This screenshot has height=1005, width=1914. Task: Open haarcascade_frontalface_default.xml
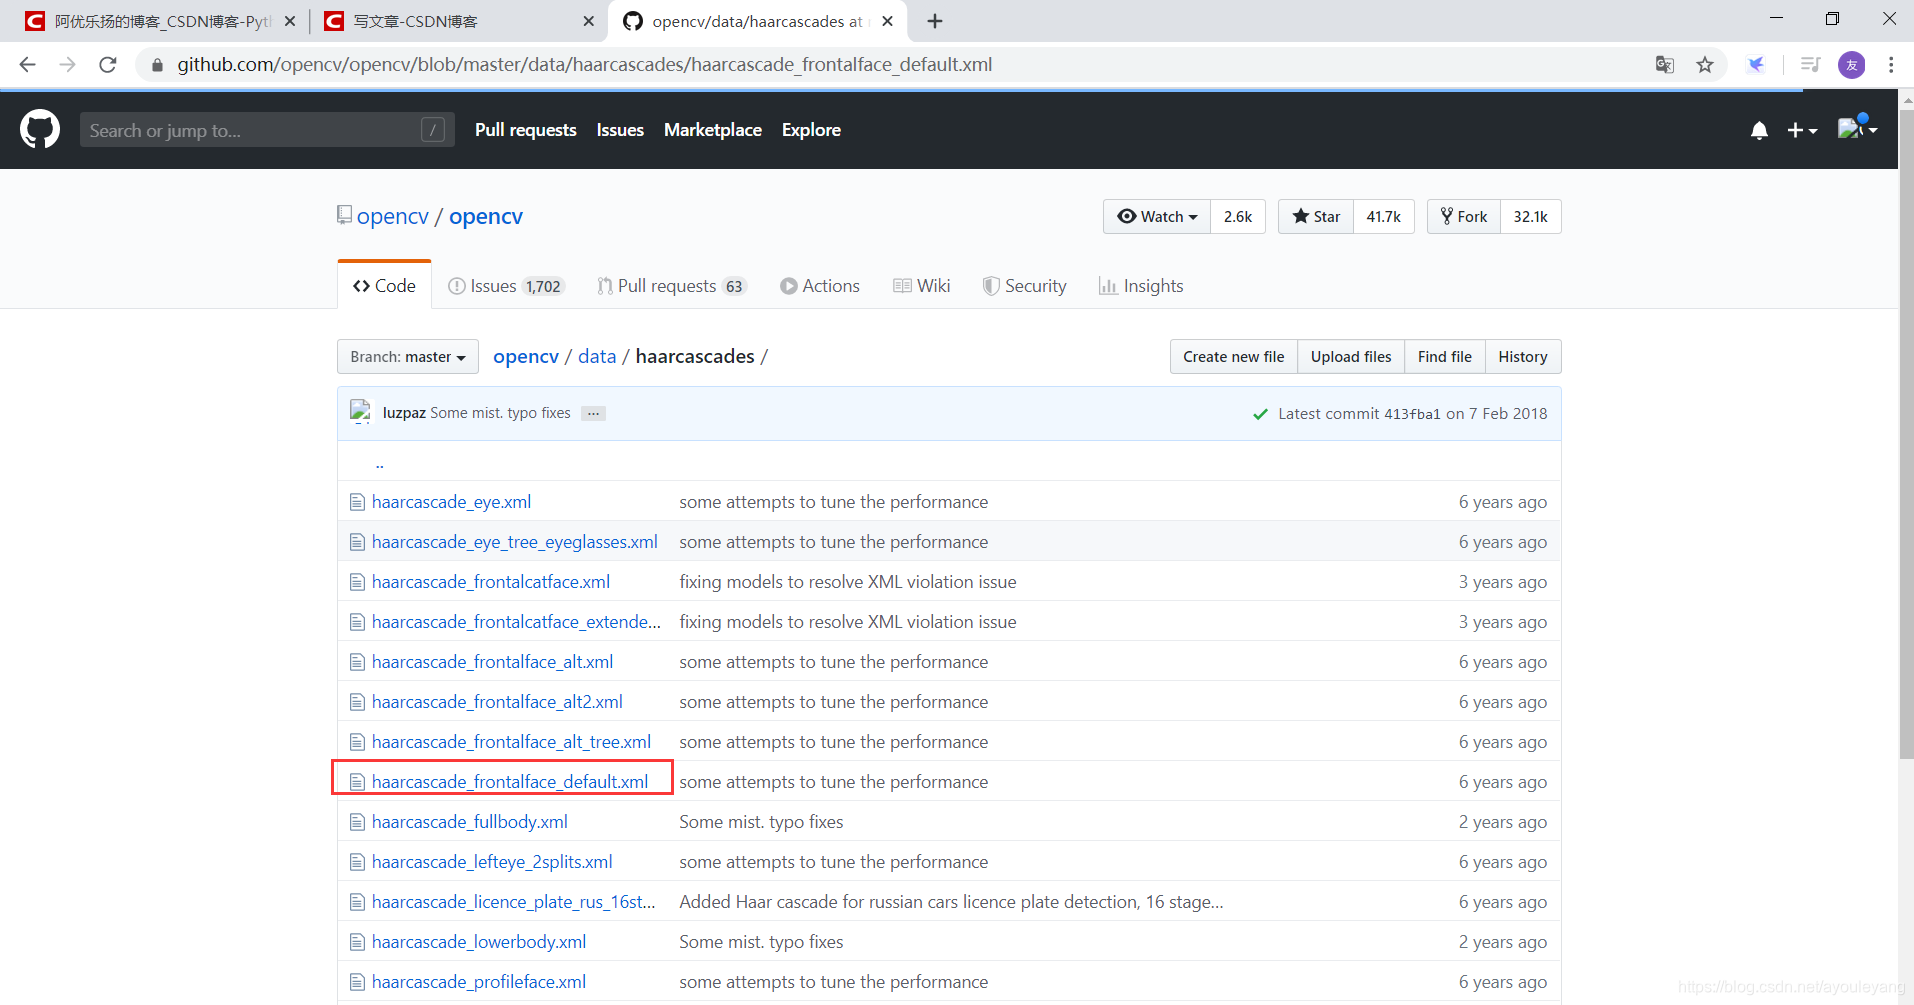click(510, 782)
